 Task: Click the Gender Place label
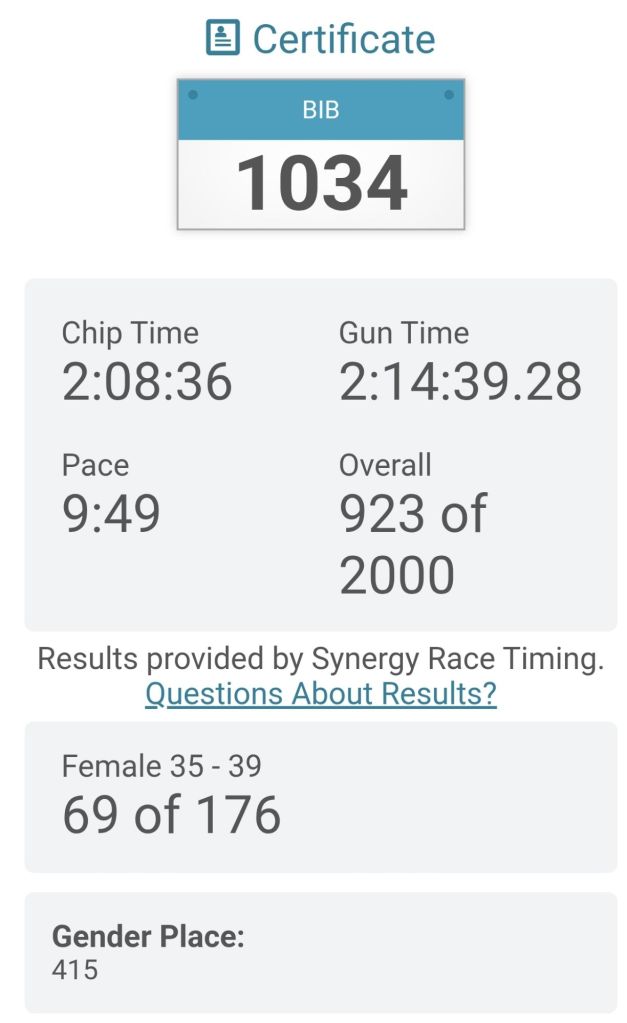148,936
